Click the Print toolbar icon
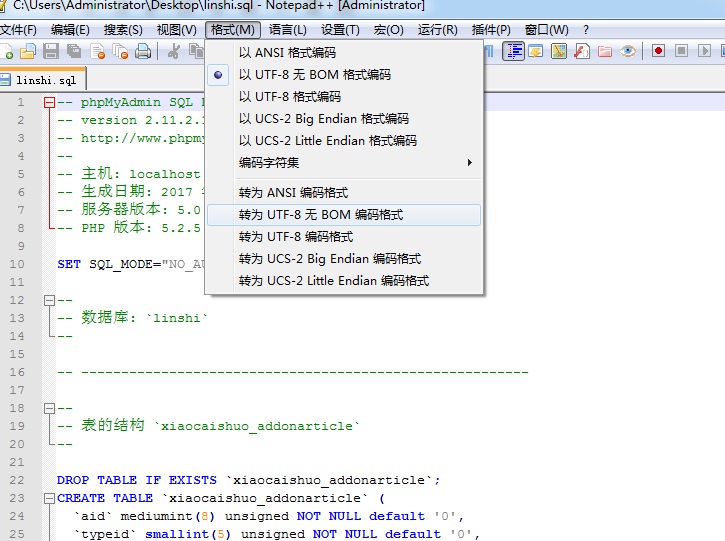 click(143, 51)
